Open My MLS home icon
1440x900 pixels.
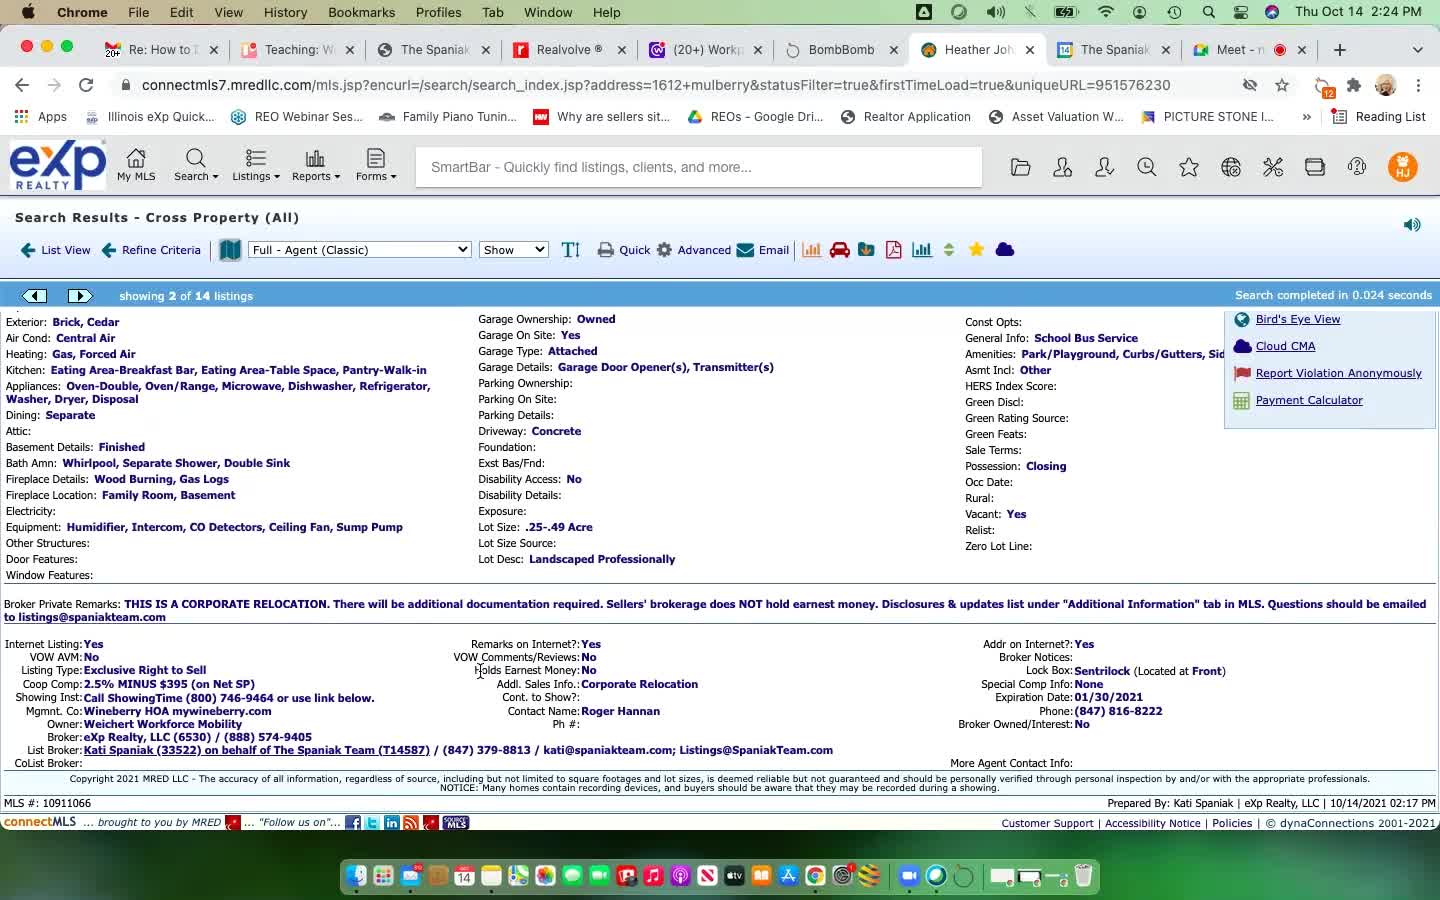[x=136, y=165]
